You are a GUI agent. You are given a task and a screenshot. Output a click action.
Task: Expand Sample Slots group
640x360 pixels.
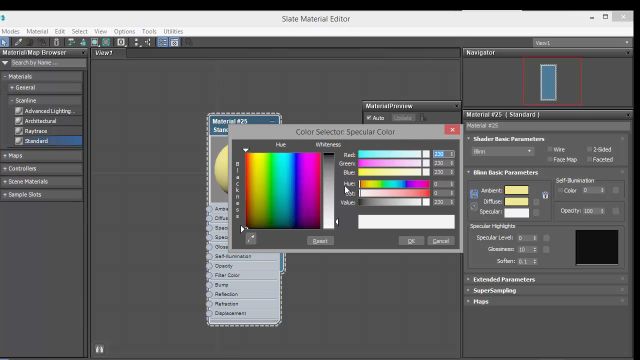[5, 195]
